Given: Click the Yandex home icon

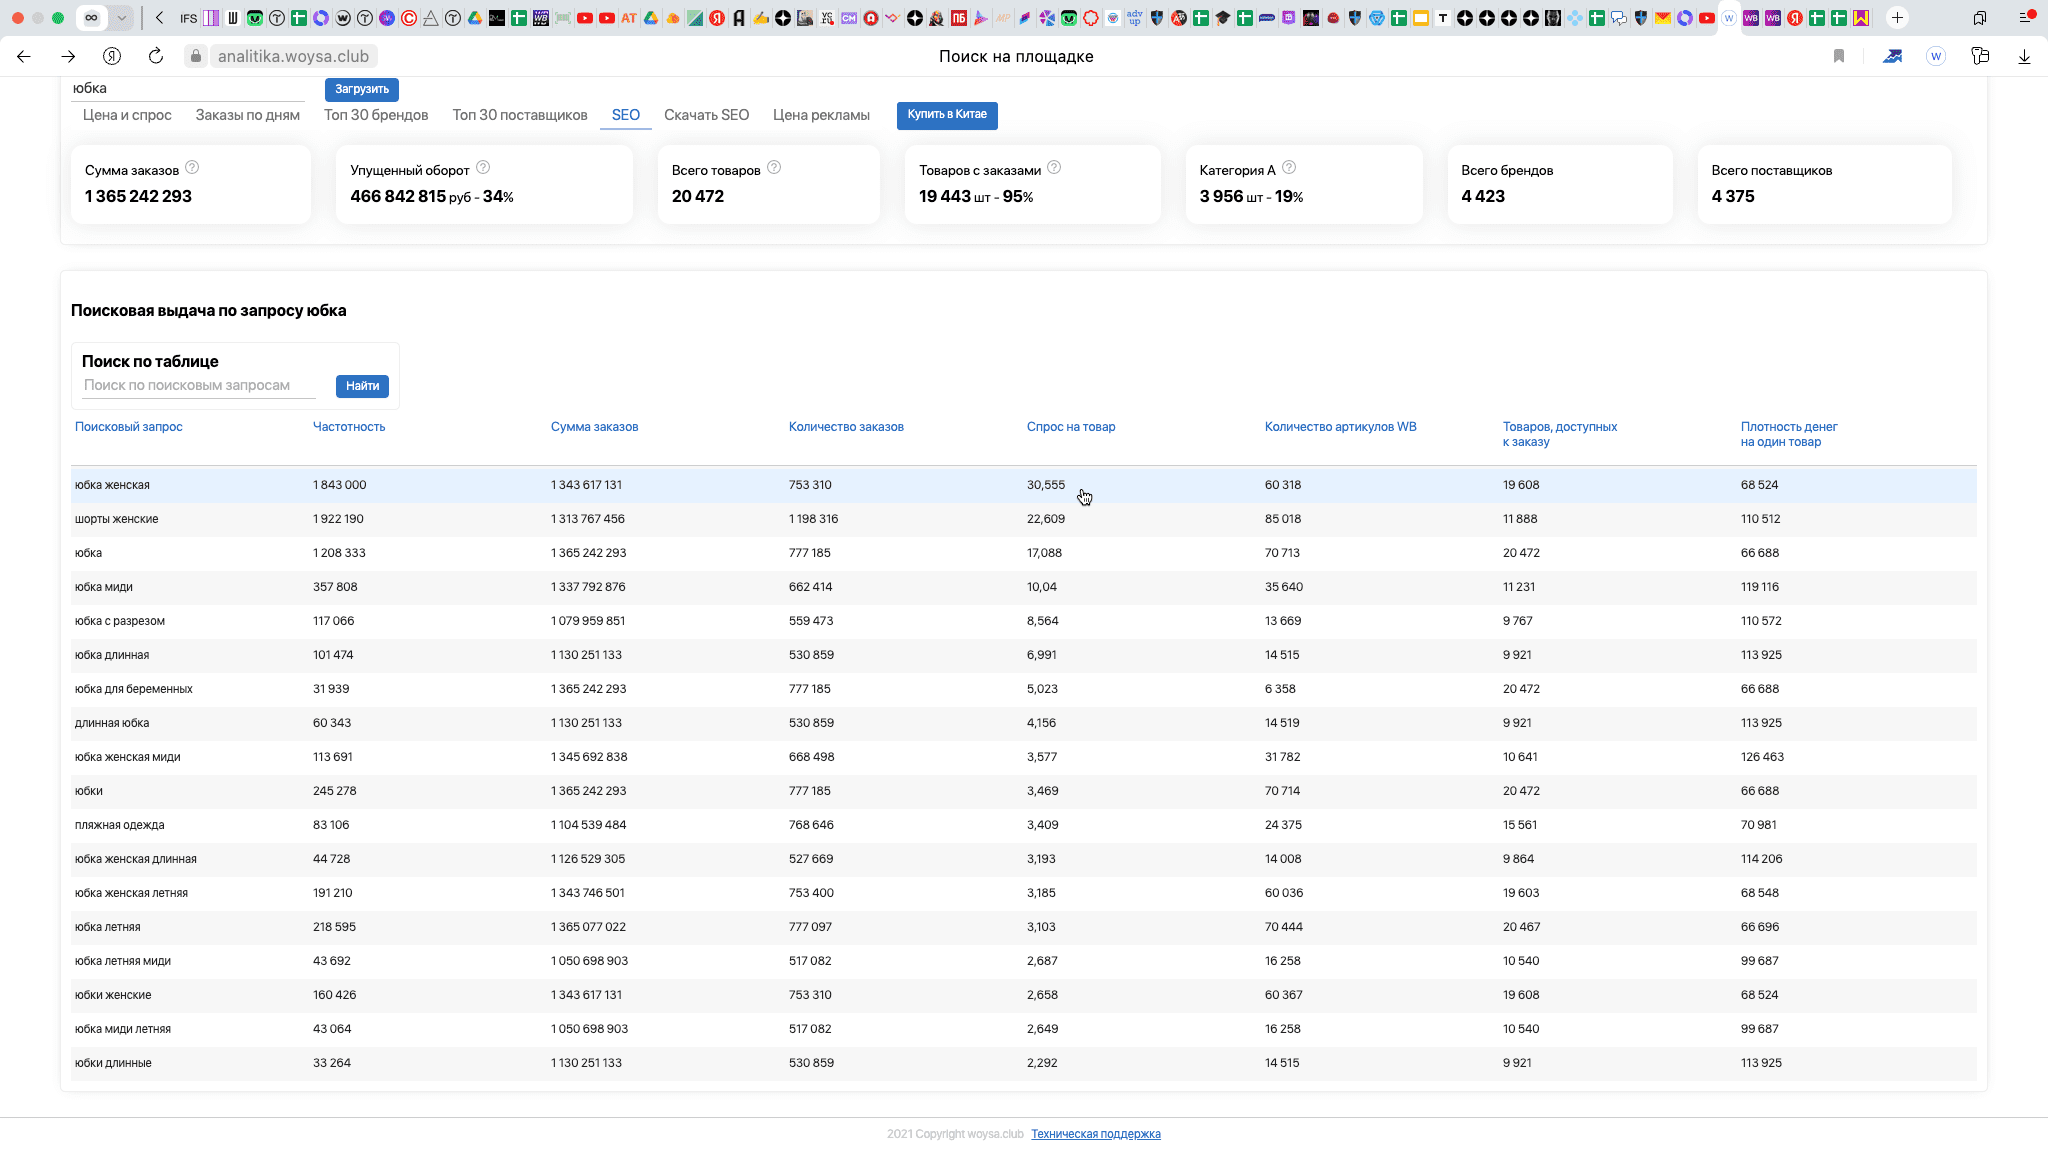Looking at the screenshot, I should click(x=112, y=56).
